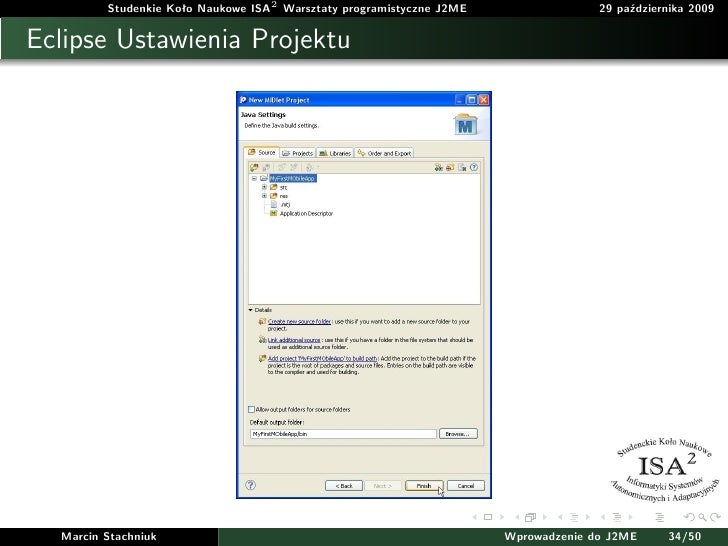Image resolution: width=728 pixels, height=546 pixels.
Task: Click the previous slide arrow in navigation bar
Action: coord(474,517)
